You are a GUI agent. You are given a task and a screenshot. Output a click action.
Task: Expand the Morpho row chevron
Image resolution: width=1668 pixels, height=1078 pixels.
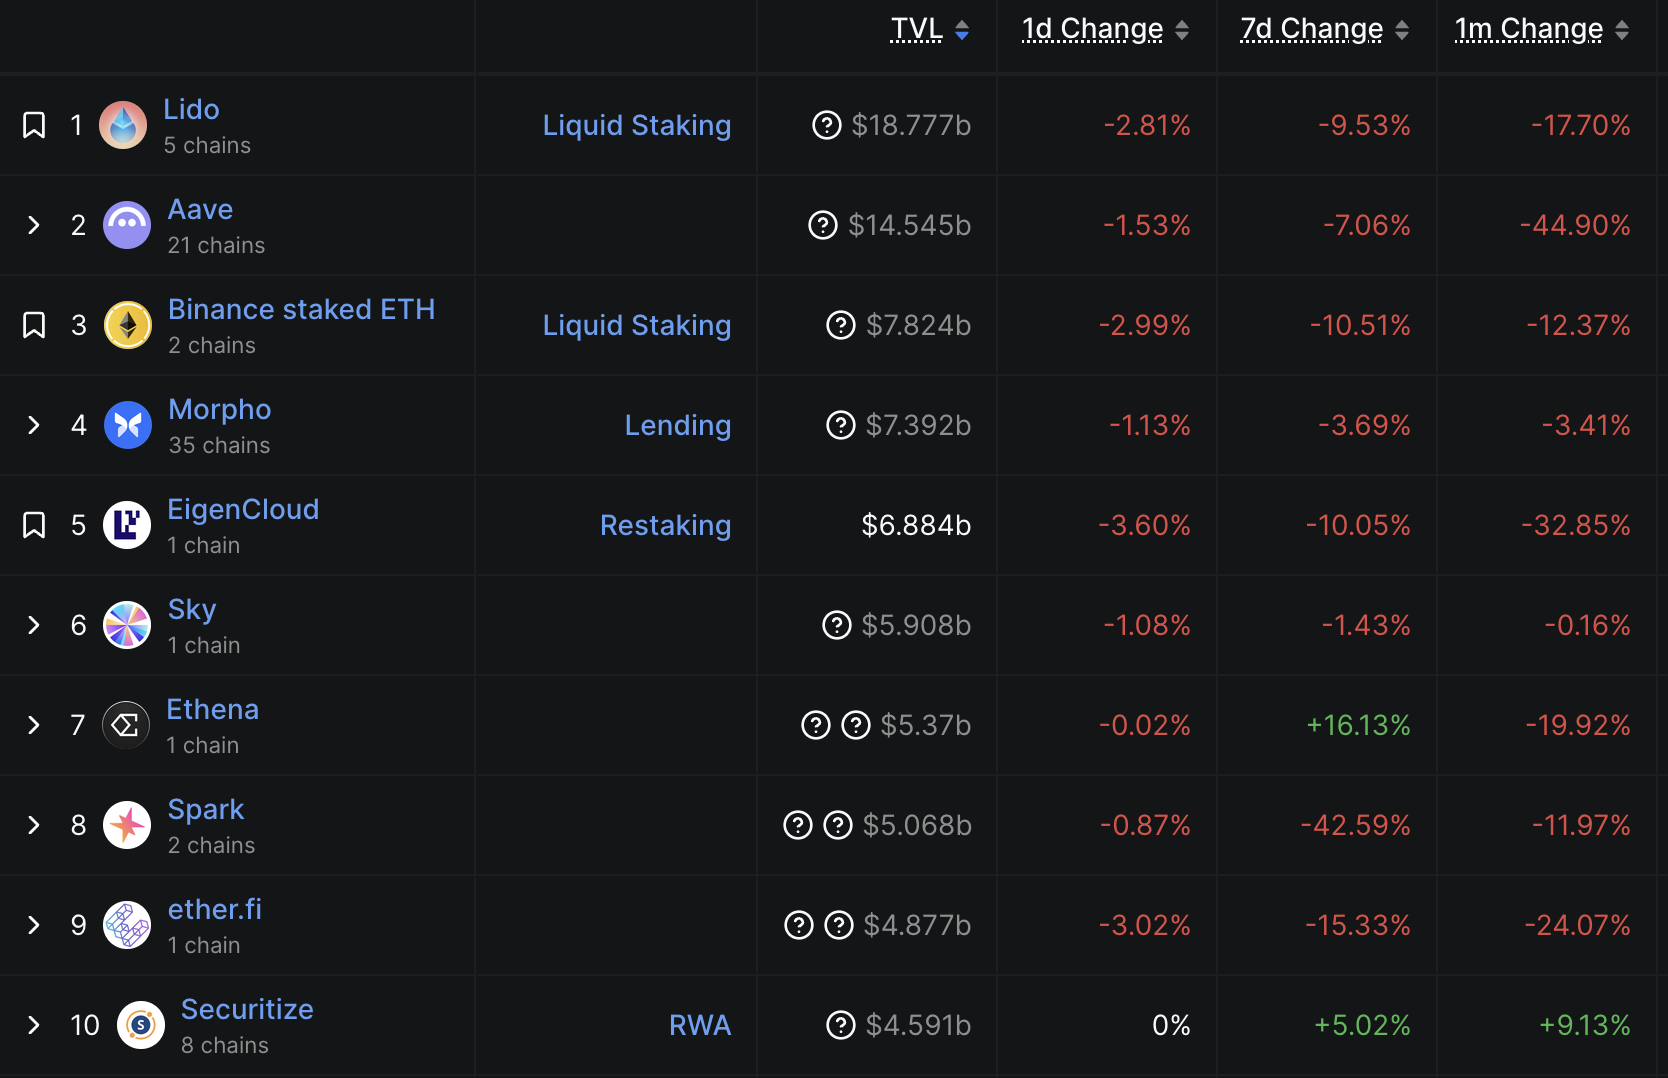pyautogui.click(x=34, y=425)
